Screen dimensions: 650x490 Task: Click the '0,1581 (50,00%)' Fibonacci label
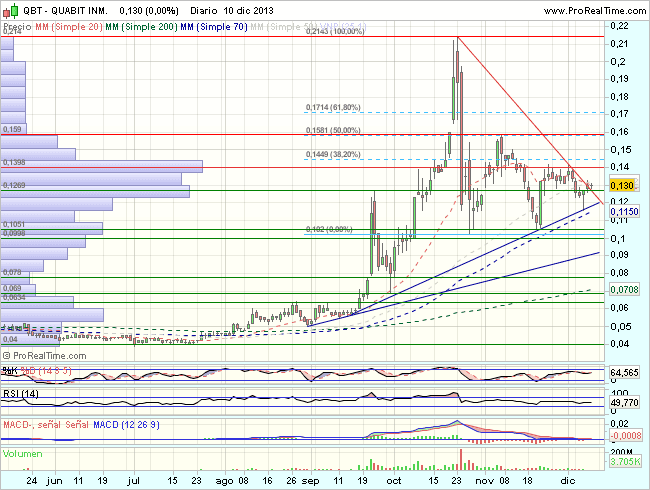coord(333,130)
